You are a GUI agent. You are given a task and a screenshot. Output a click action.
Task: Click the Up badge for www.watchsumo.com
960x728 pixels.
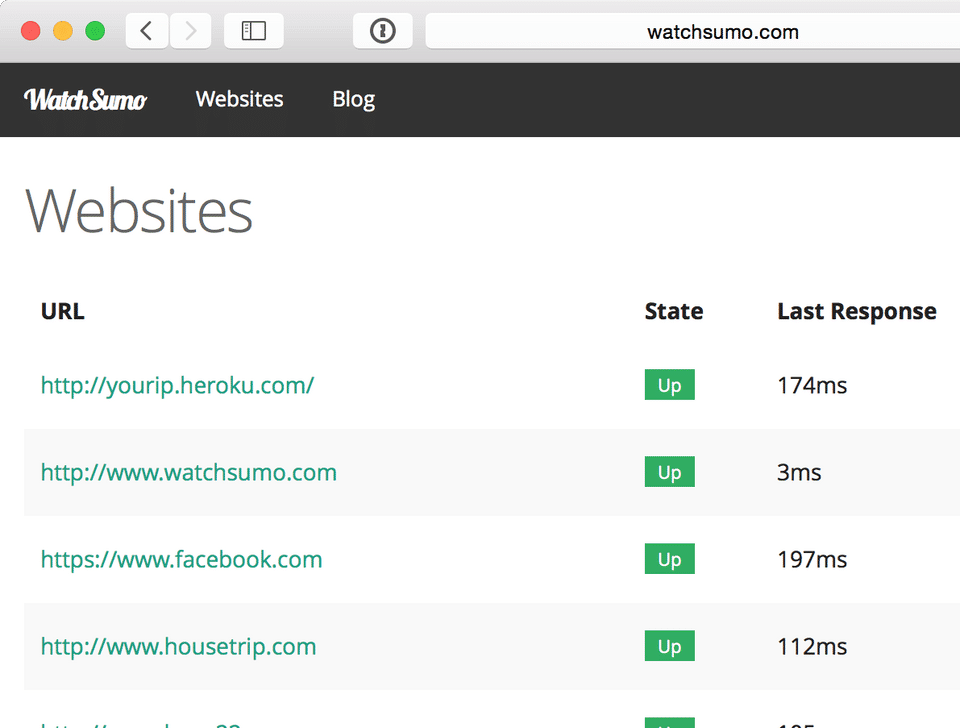669,472
